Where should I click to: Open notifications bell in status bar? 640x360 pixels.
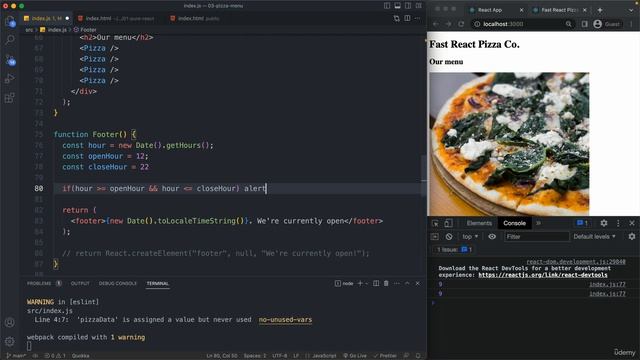(x=418, y=356)
